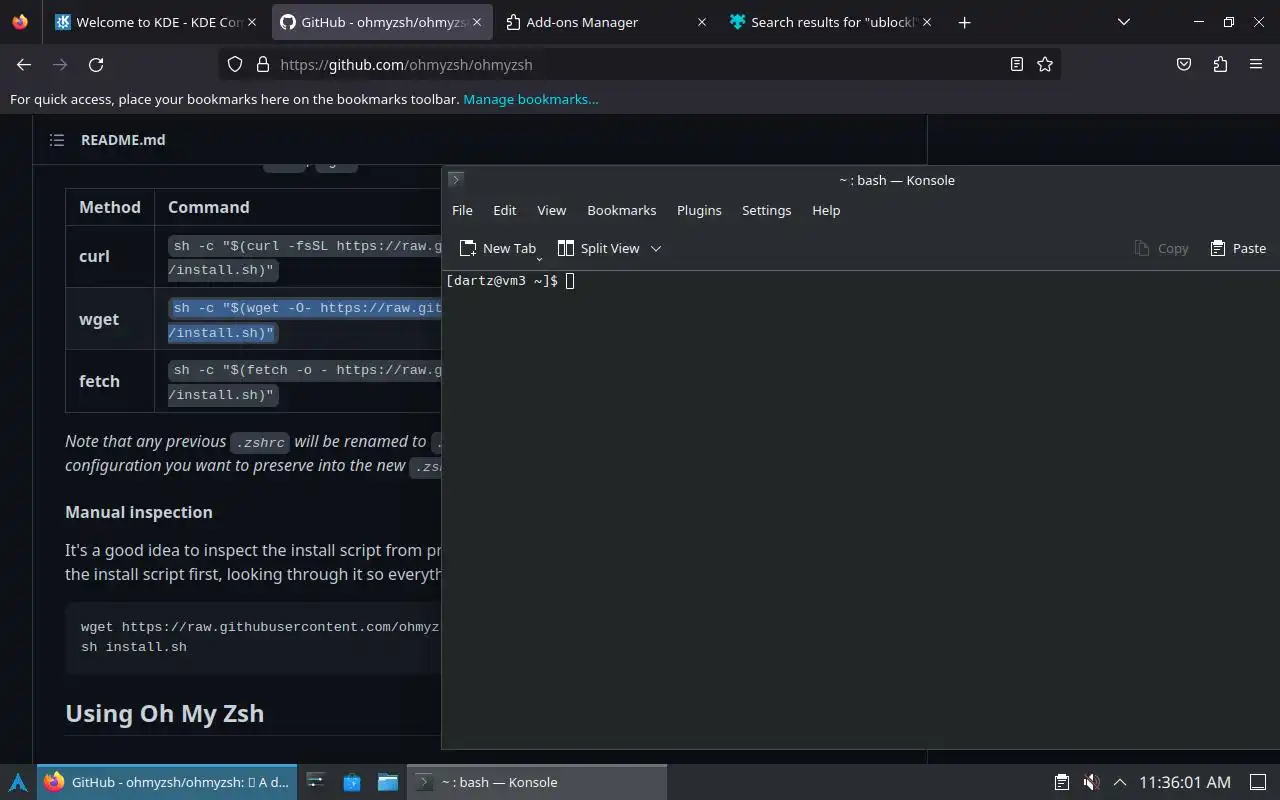This screenshot has height=800, width=1280.
Task: Click the .zshrc inline code
Action: 260,442
